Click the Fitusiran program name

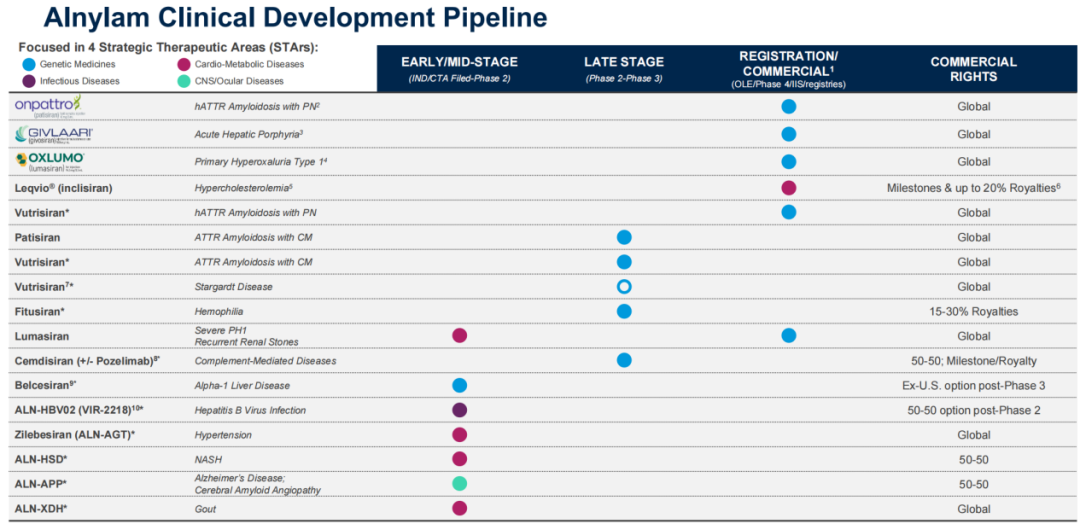(x=39, y=311)
